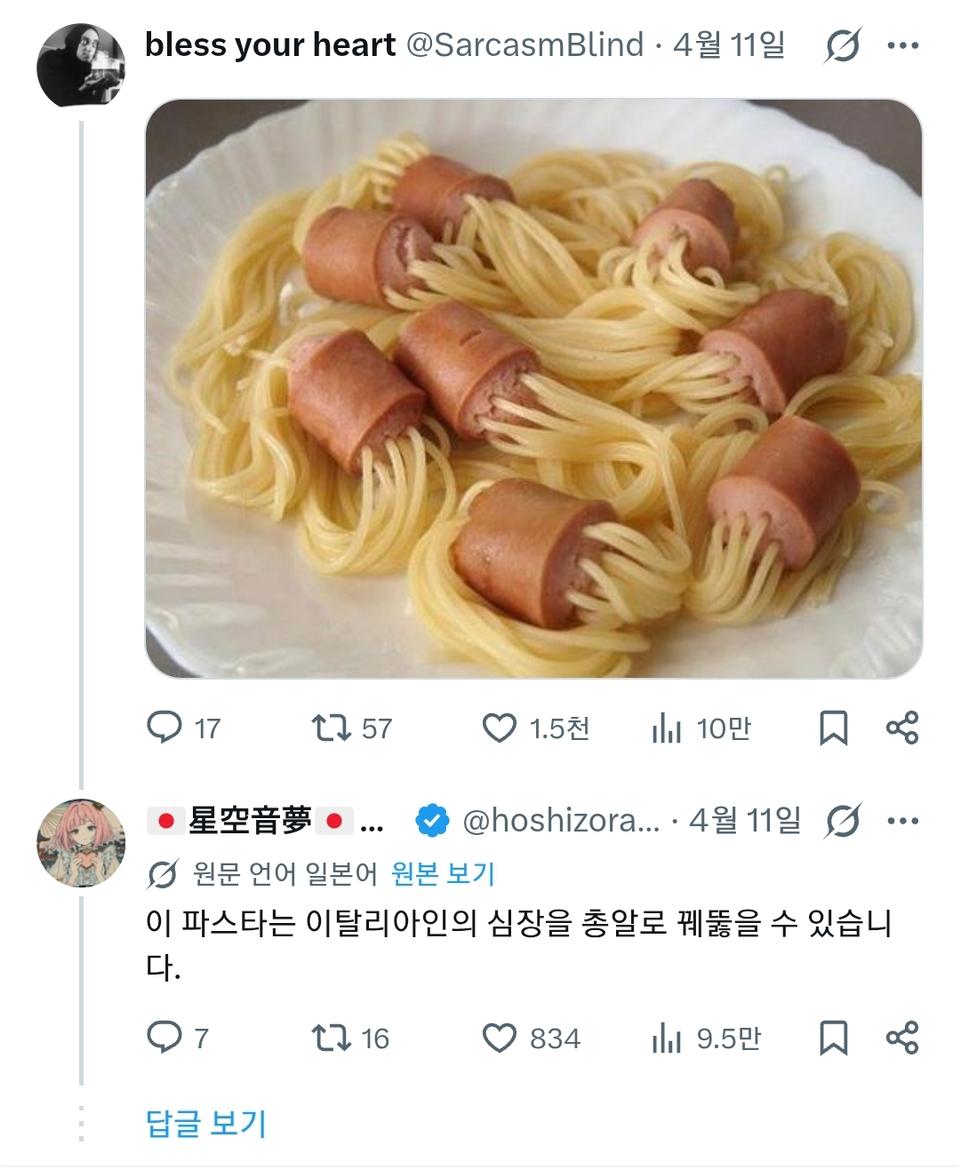This screenshot has height=1169, width=960.
Task: Retweet the hoshizora reply with 16 reposts
Action: pos(331,1038)
